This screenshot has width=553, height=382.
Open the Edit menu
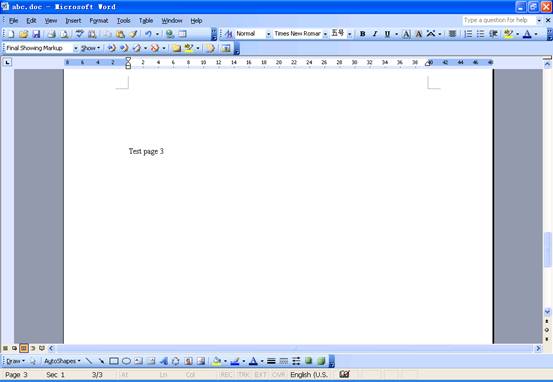click(x=31, y=20)
